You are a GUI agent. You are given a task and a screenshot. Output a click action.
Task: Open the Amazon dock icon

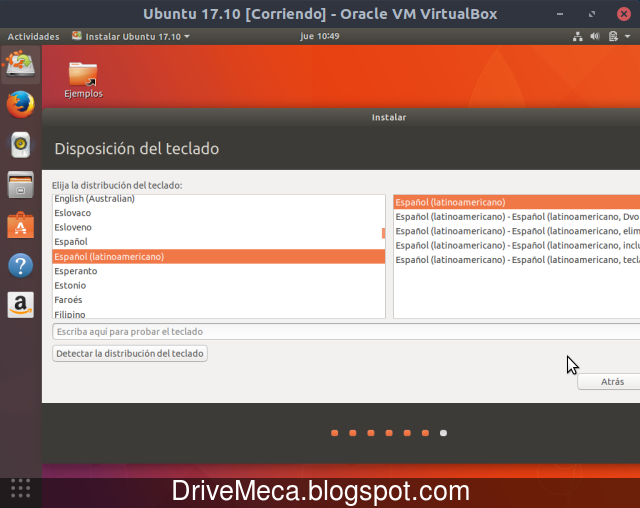(20, 305)
